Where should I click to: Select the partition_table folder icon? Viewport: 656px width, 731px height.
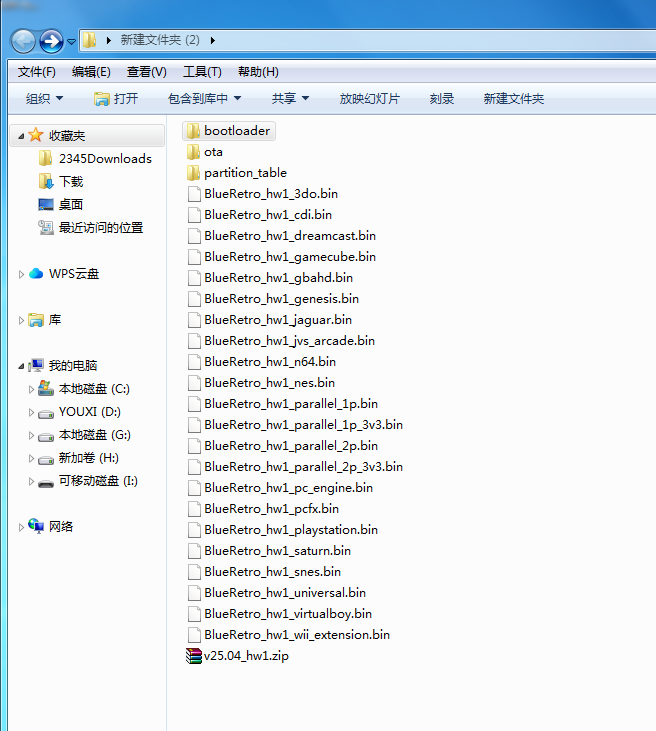193,173
